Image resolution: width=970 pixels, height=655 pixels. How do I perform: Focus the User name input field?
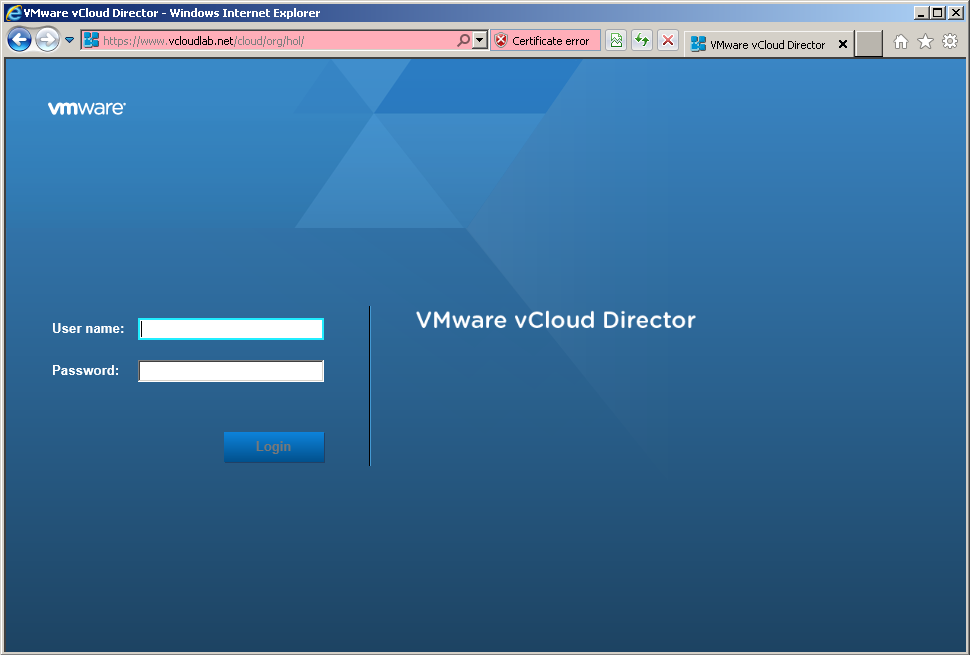(231, 329)
